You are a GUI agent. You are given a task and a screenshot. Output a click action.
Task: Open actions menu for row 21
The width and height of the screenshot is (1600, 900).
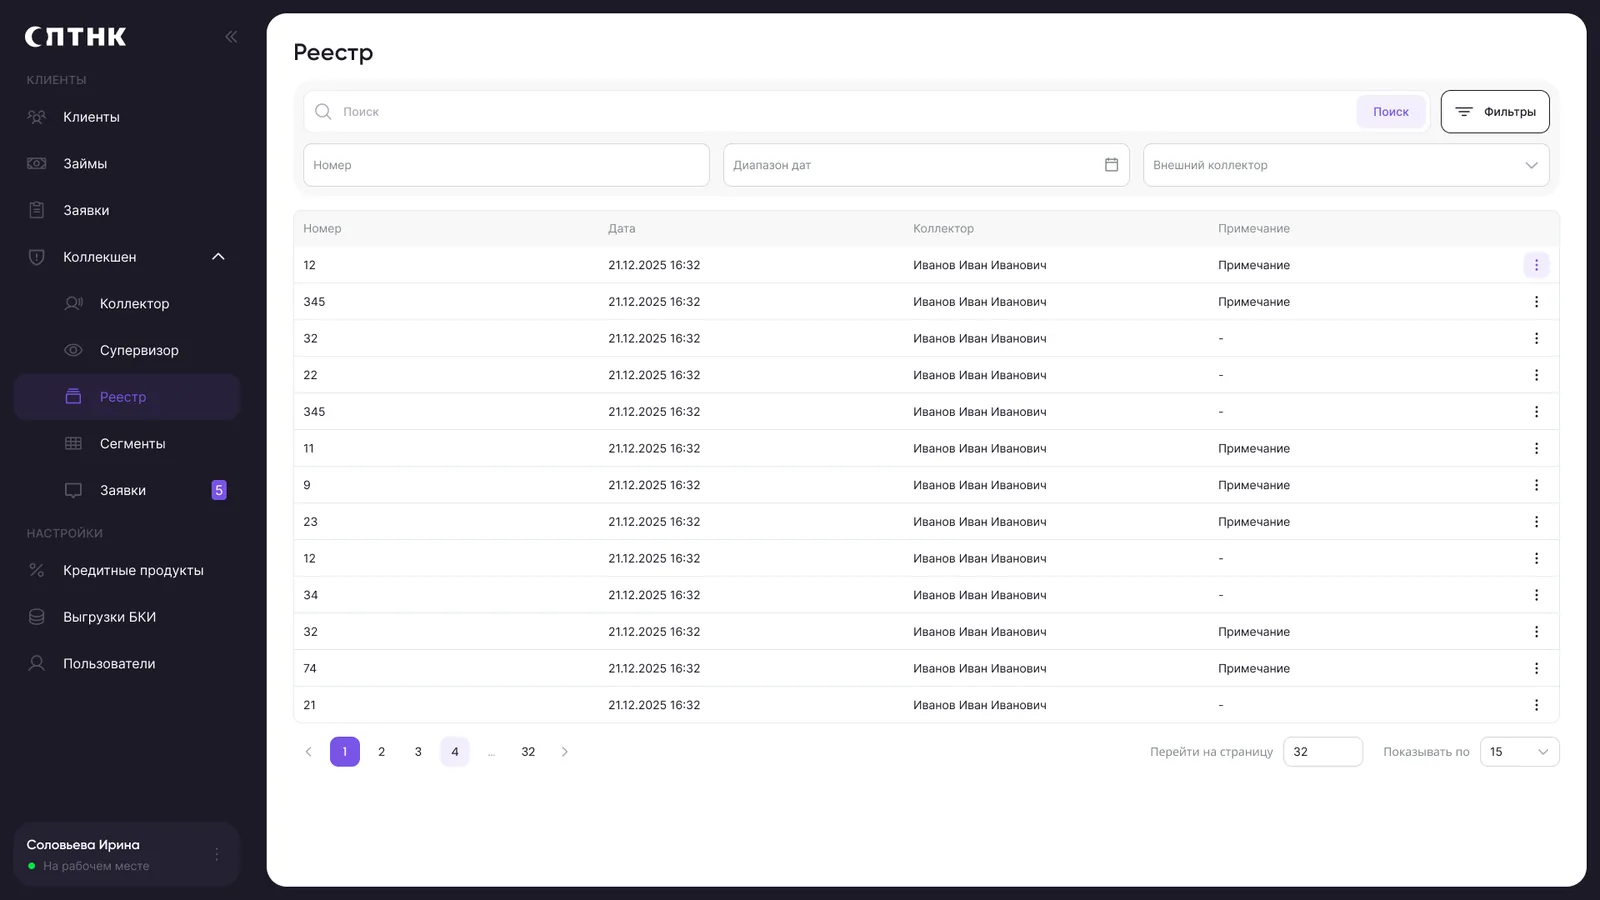[x=1536, y=705]
